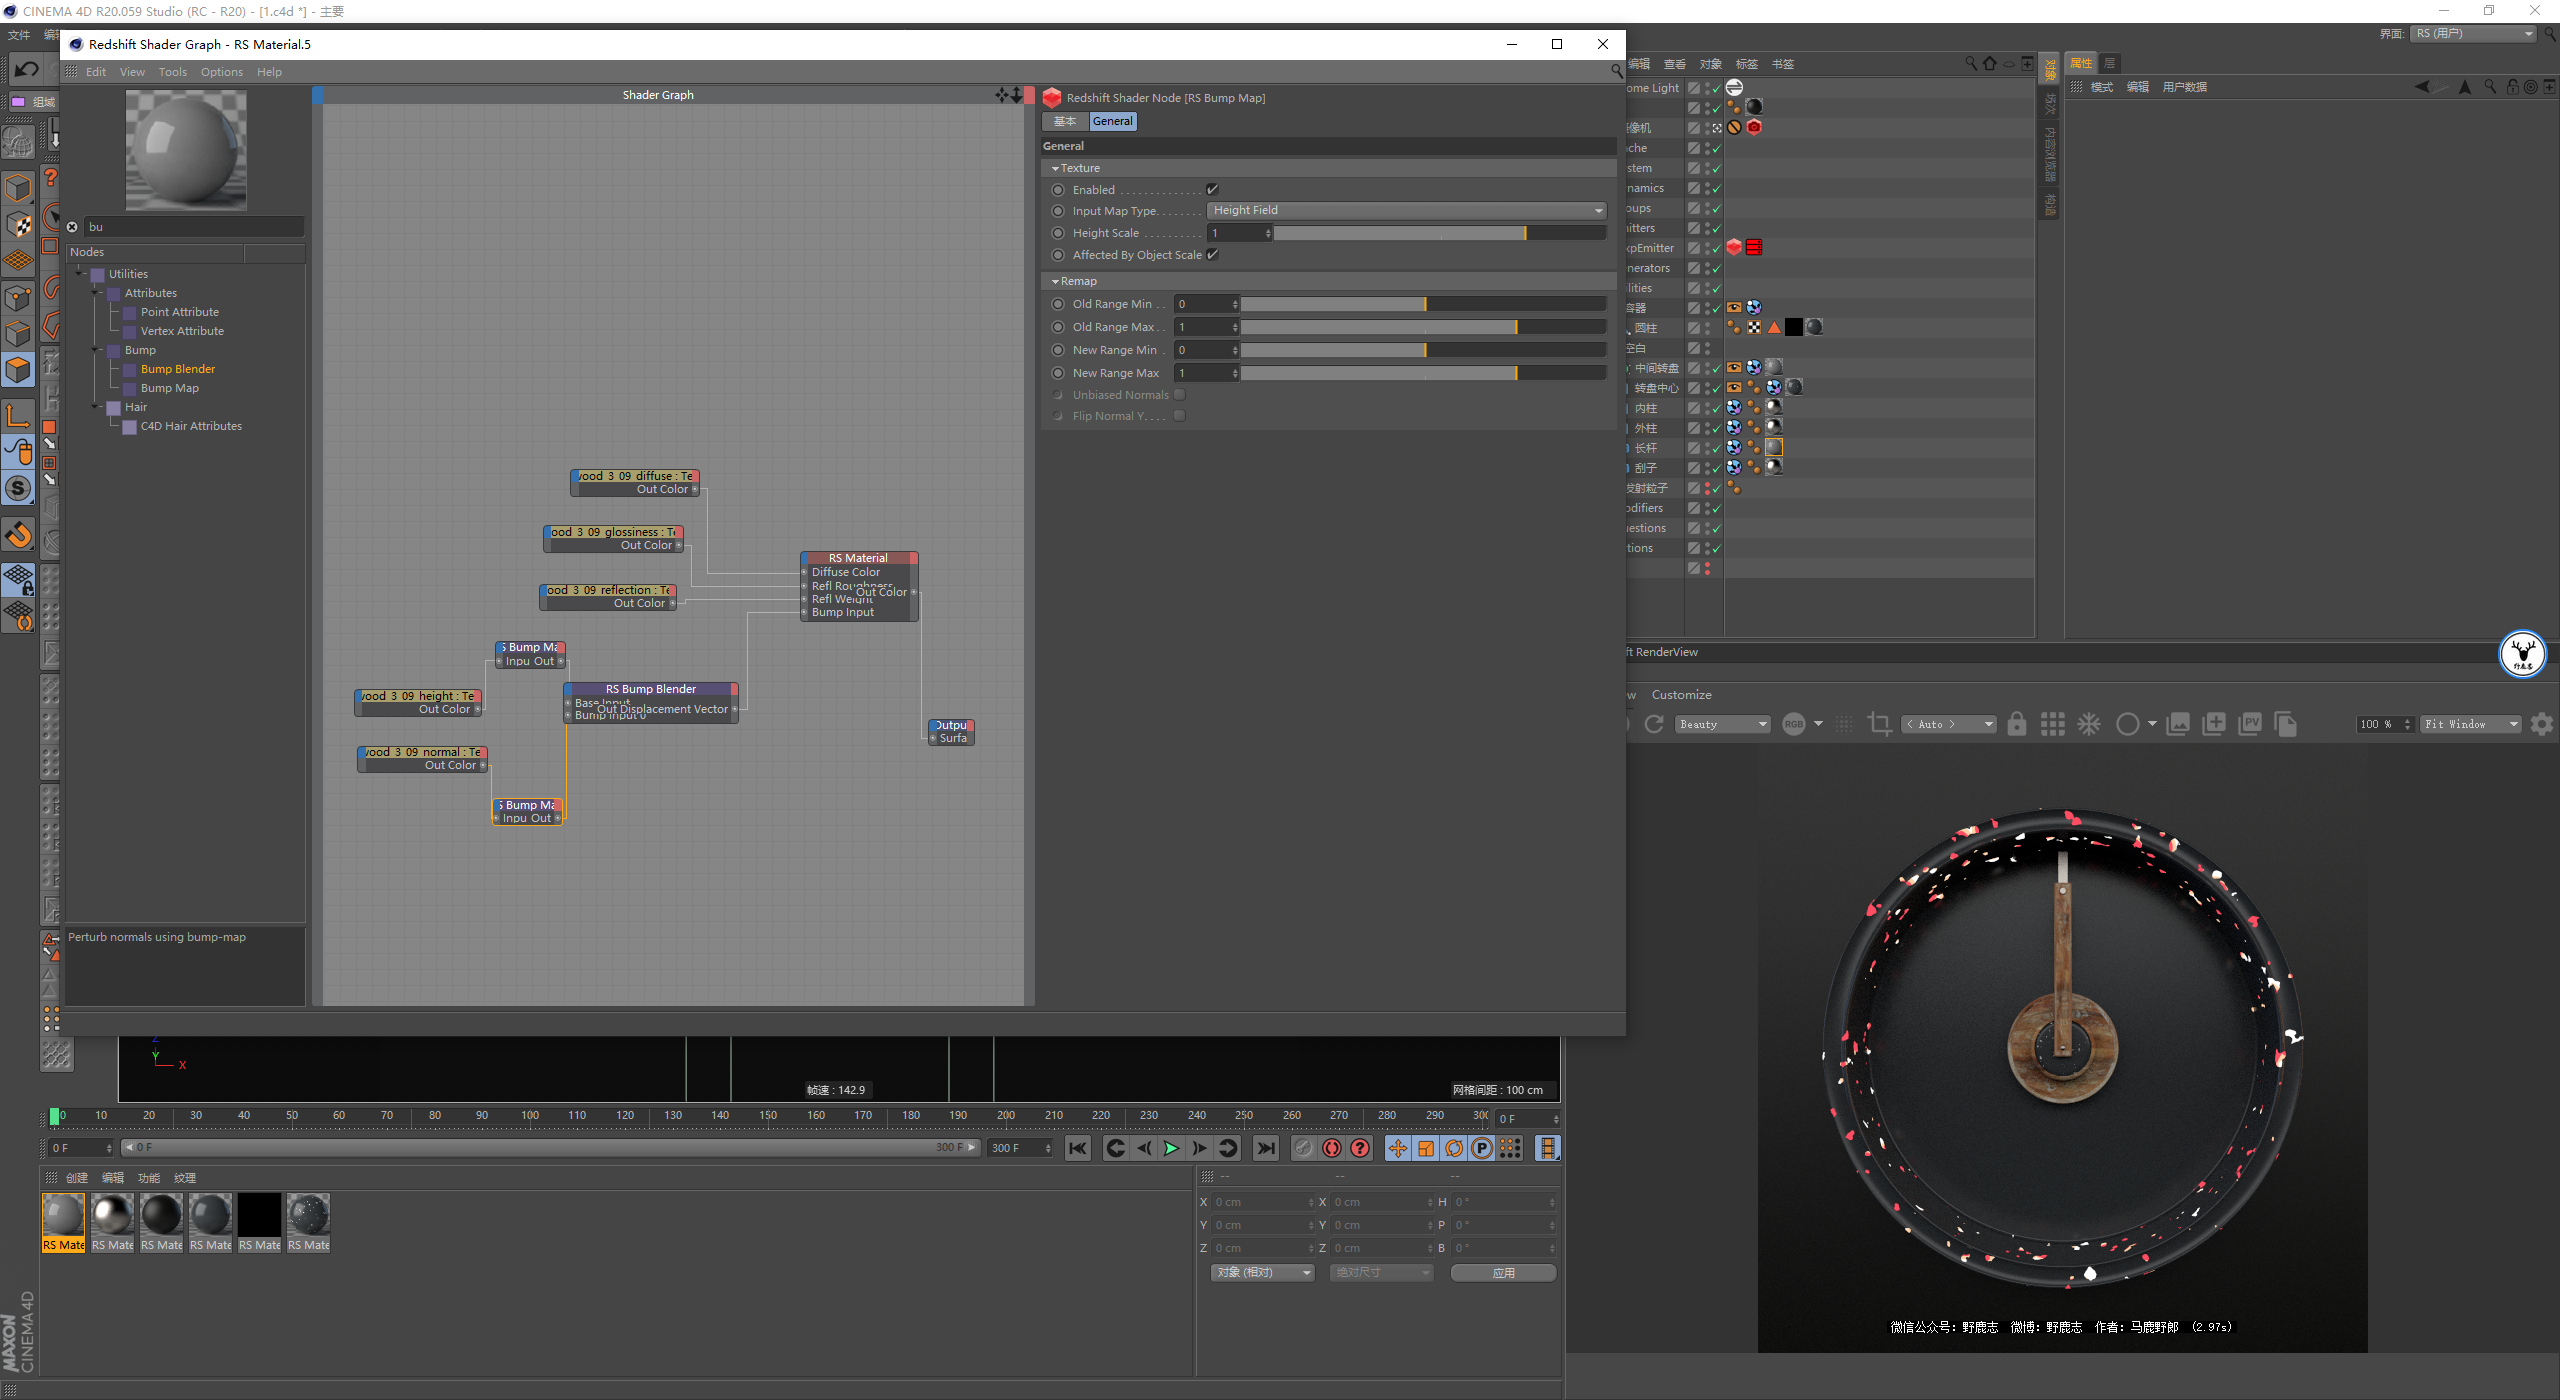Adjust the Old Range Max slider

click(1424, 327)
